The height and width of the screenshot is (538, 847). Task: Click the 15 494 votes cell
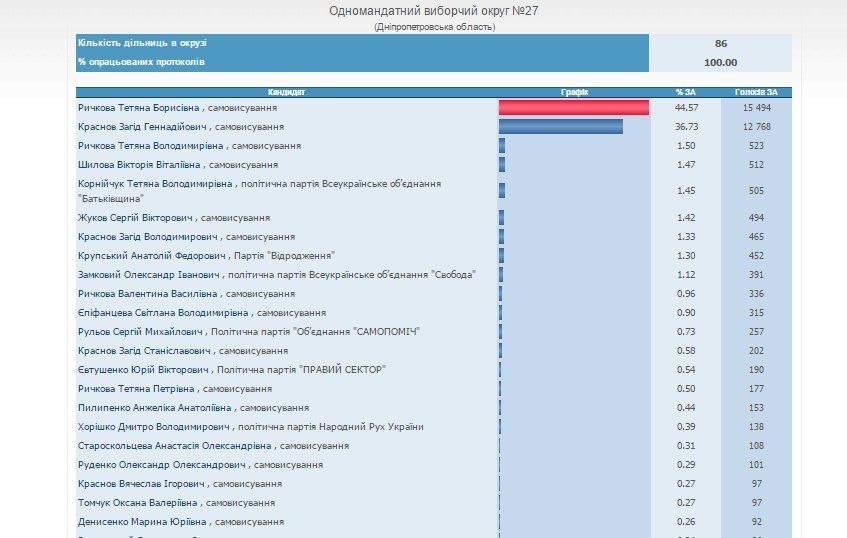tap(756, 108)
